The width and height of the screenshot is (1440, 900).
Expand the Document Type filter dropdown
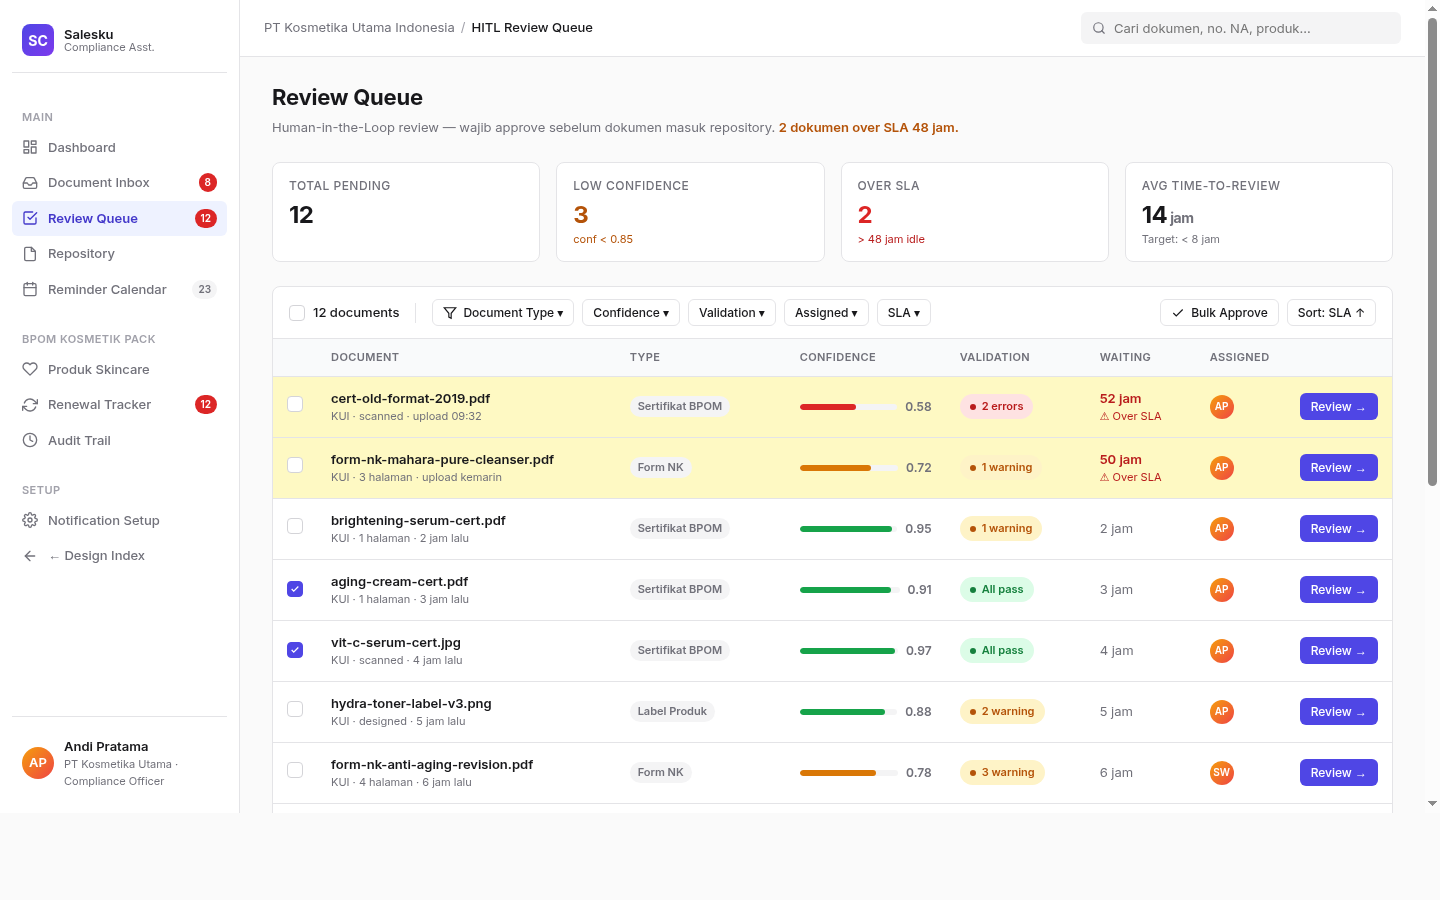(x=503, y=313)
